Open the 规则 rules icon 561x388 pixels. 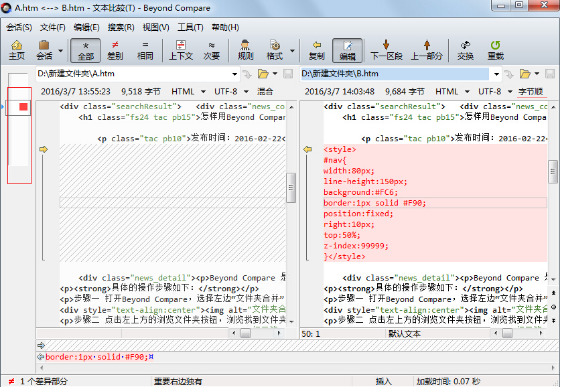[x=245, y=50]
